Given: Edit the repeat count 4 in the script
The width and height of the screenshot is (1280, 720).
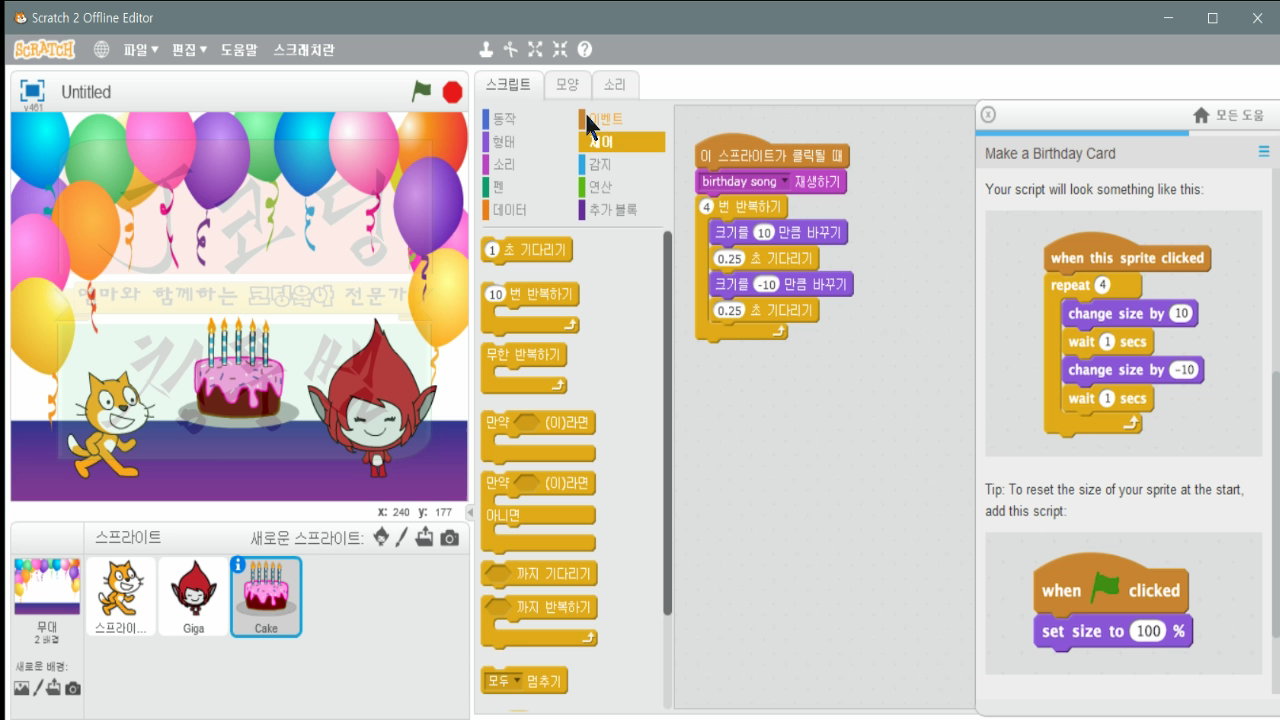Looking at the screenshot, I should click(x=706, y=207).
